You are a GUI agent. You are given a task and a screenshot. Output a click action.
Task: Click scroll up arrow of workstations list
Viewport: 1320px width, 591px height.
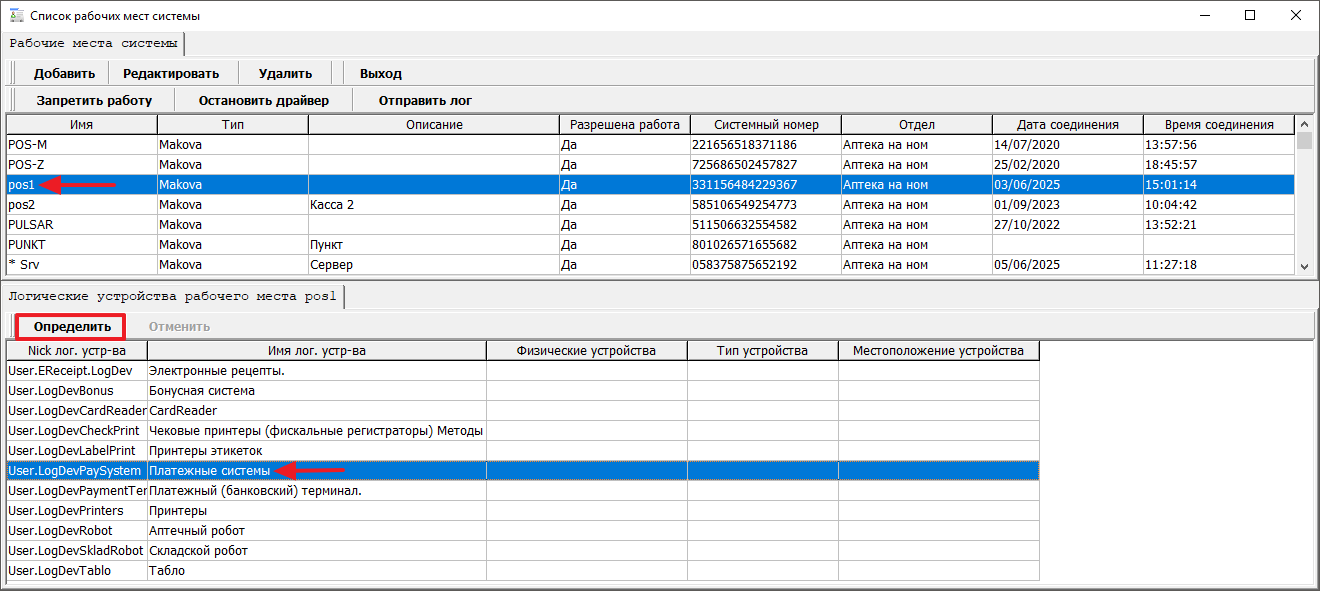pos(1304,123)
